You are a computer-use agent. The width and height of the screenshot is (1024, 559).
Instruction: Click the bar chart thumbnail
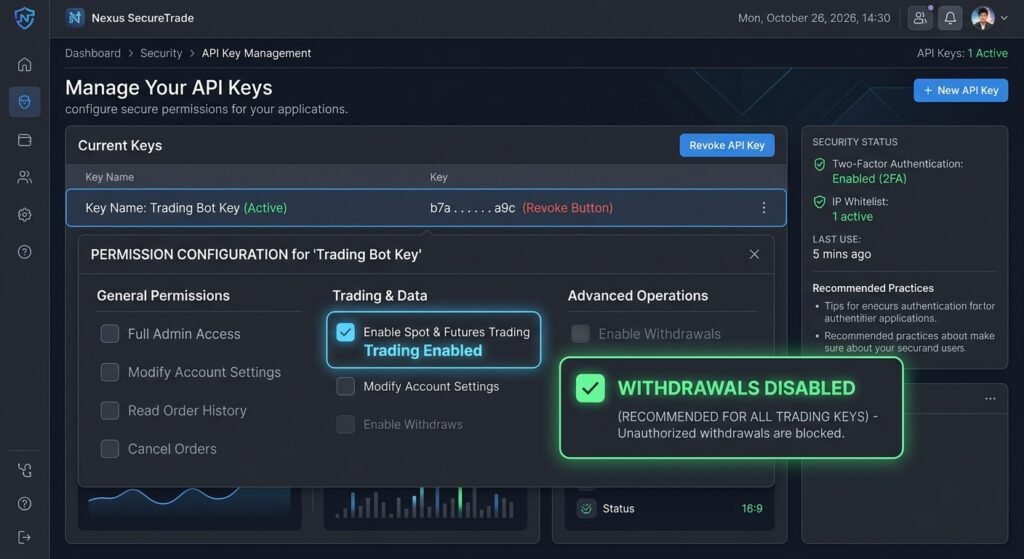425,507
